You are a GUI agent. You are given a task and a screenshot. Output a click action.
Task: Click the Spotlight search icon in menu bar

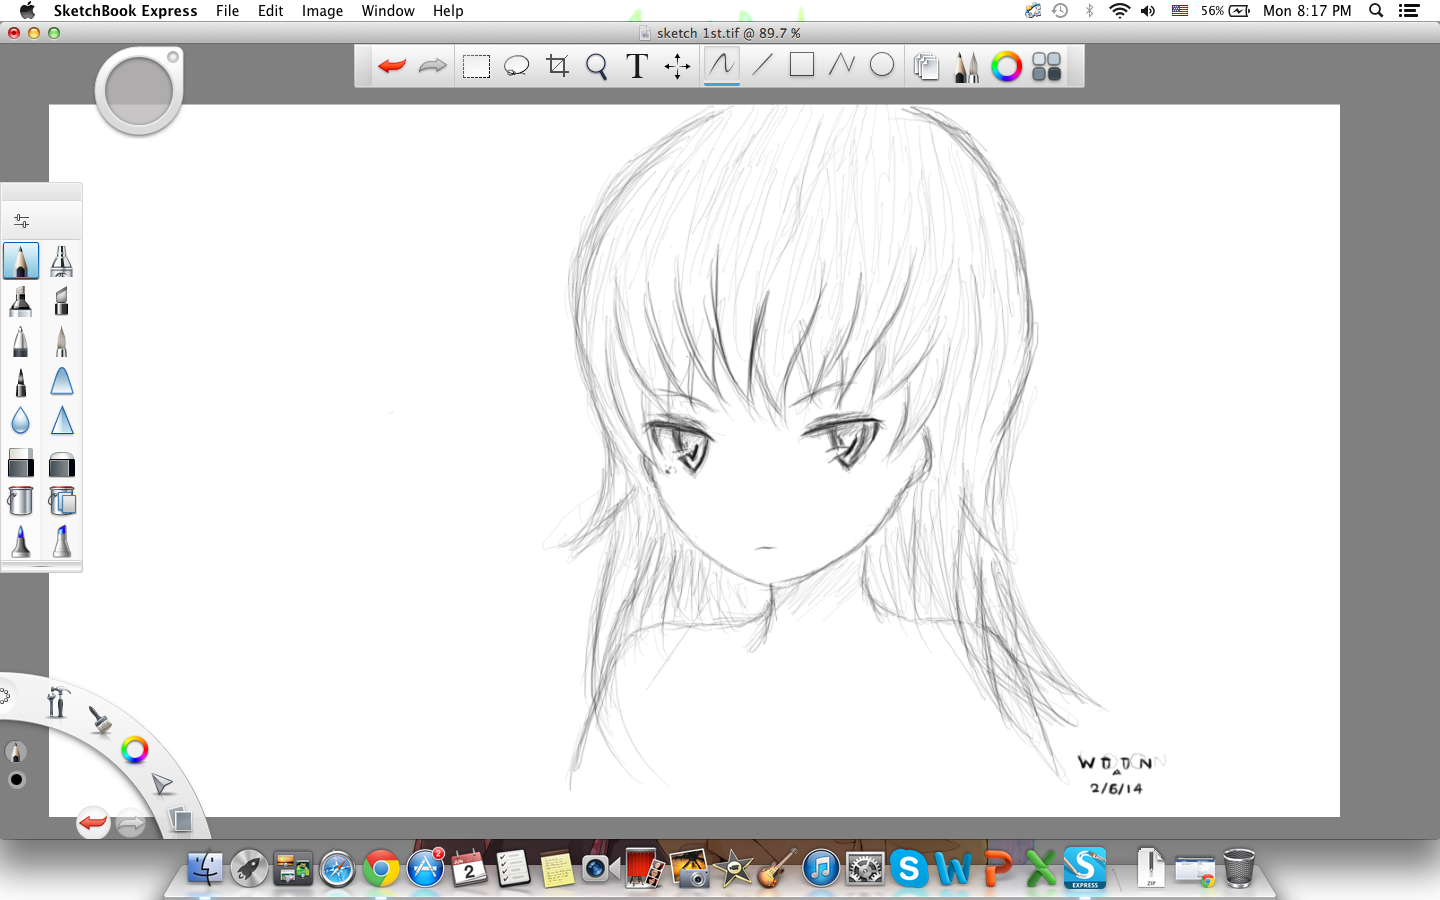pyautogui.click(x=1376, y=11)
